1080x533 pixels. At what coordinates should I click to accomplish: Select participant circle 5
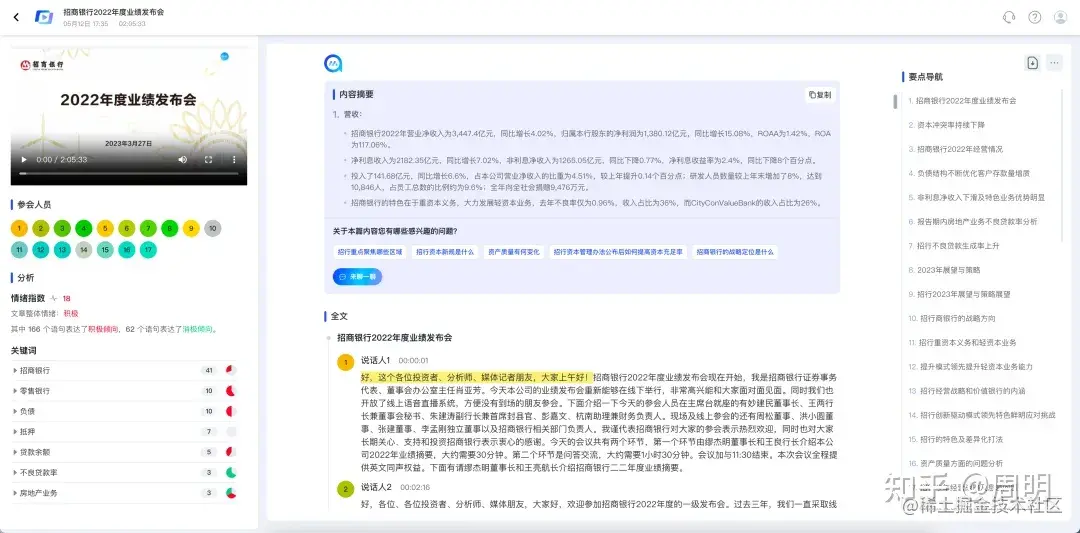pyautogui.click(x=105, y=229)
